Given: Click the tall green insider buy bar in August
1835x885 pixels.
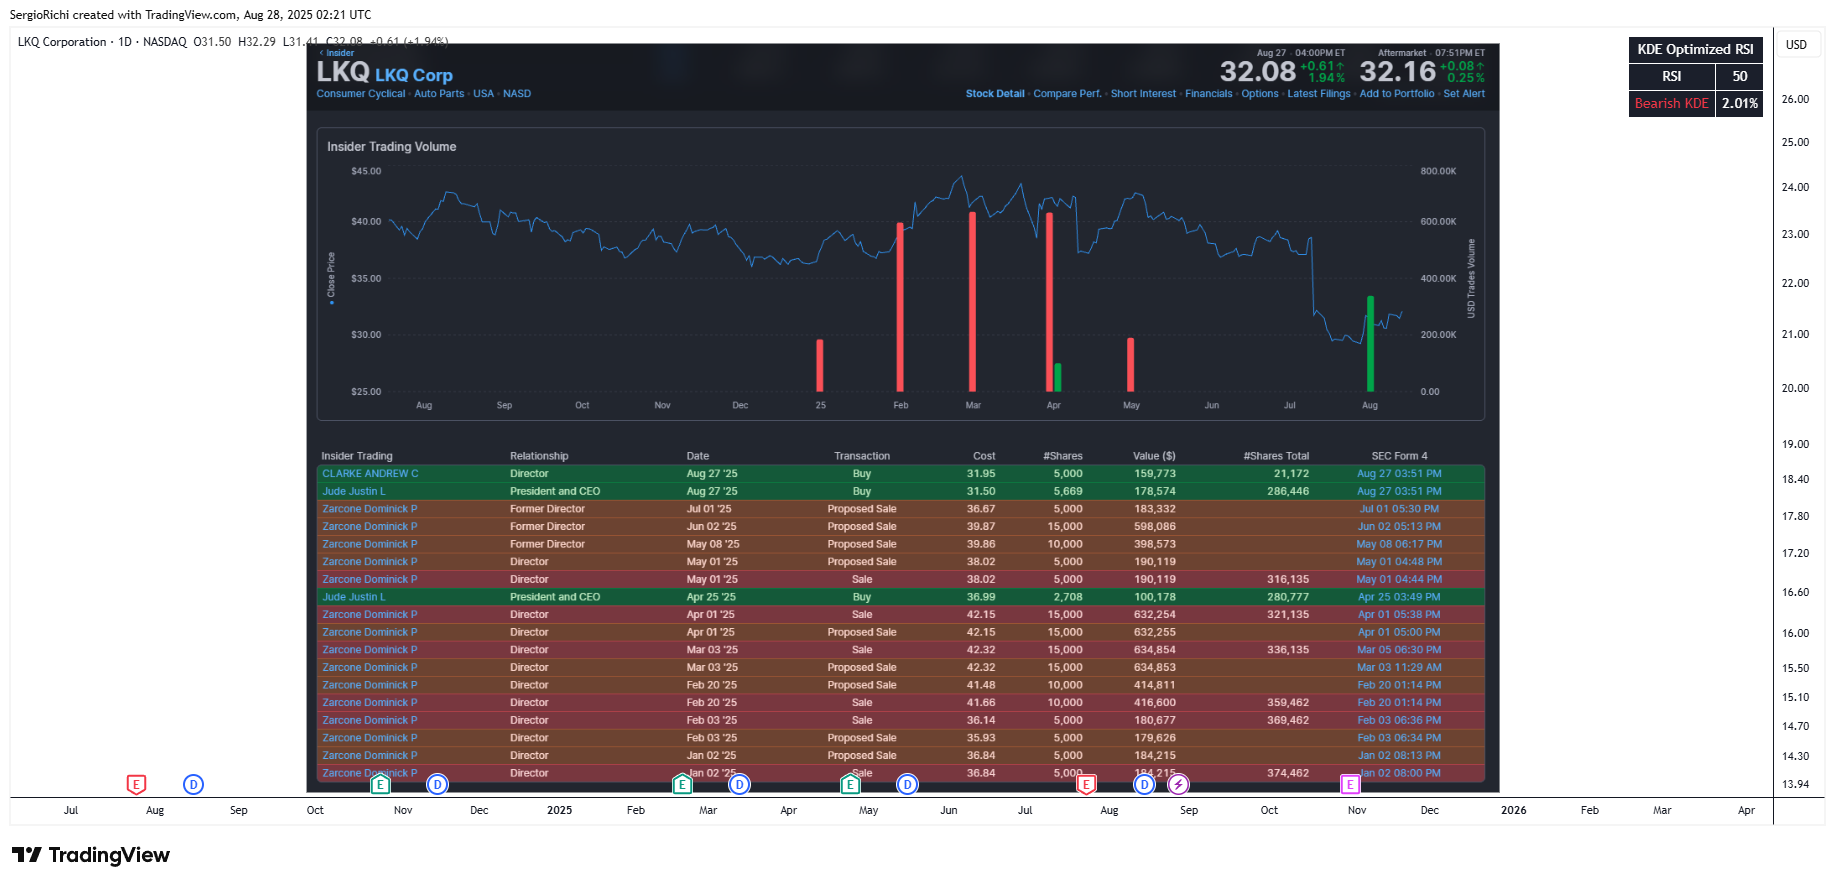Looking at the screenshot, I should (1370, 344).
